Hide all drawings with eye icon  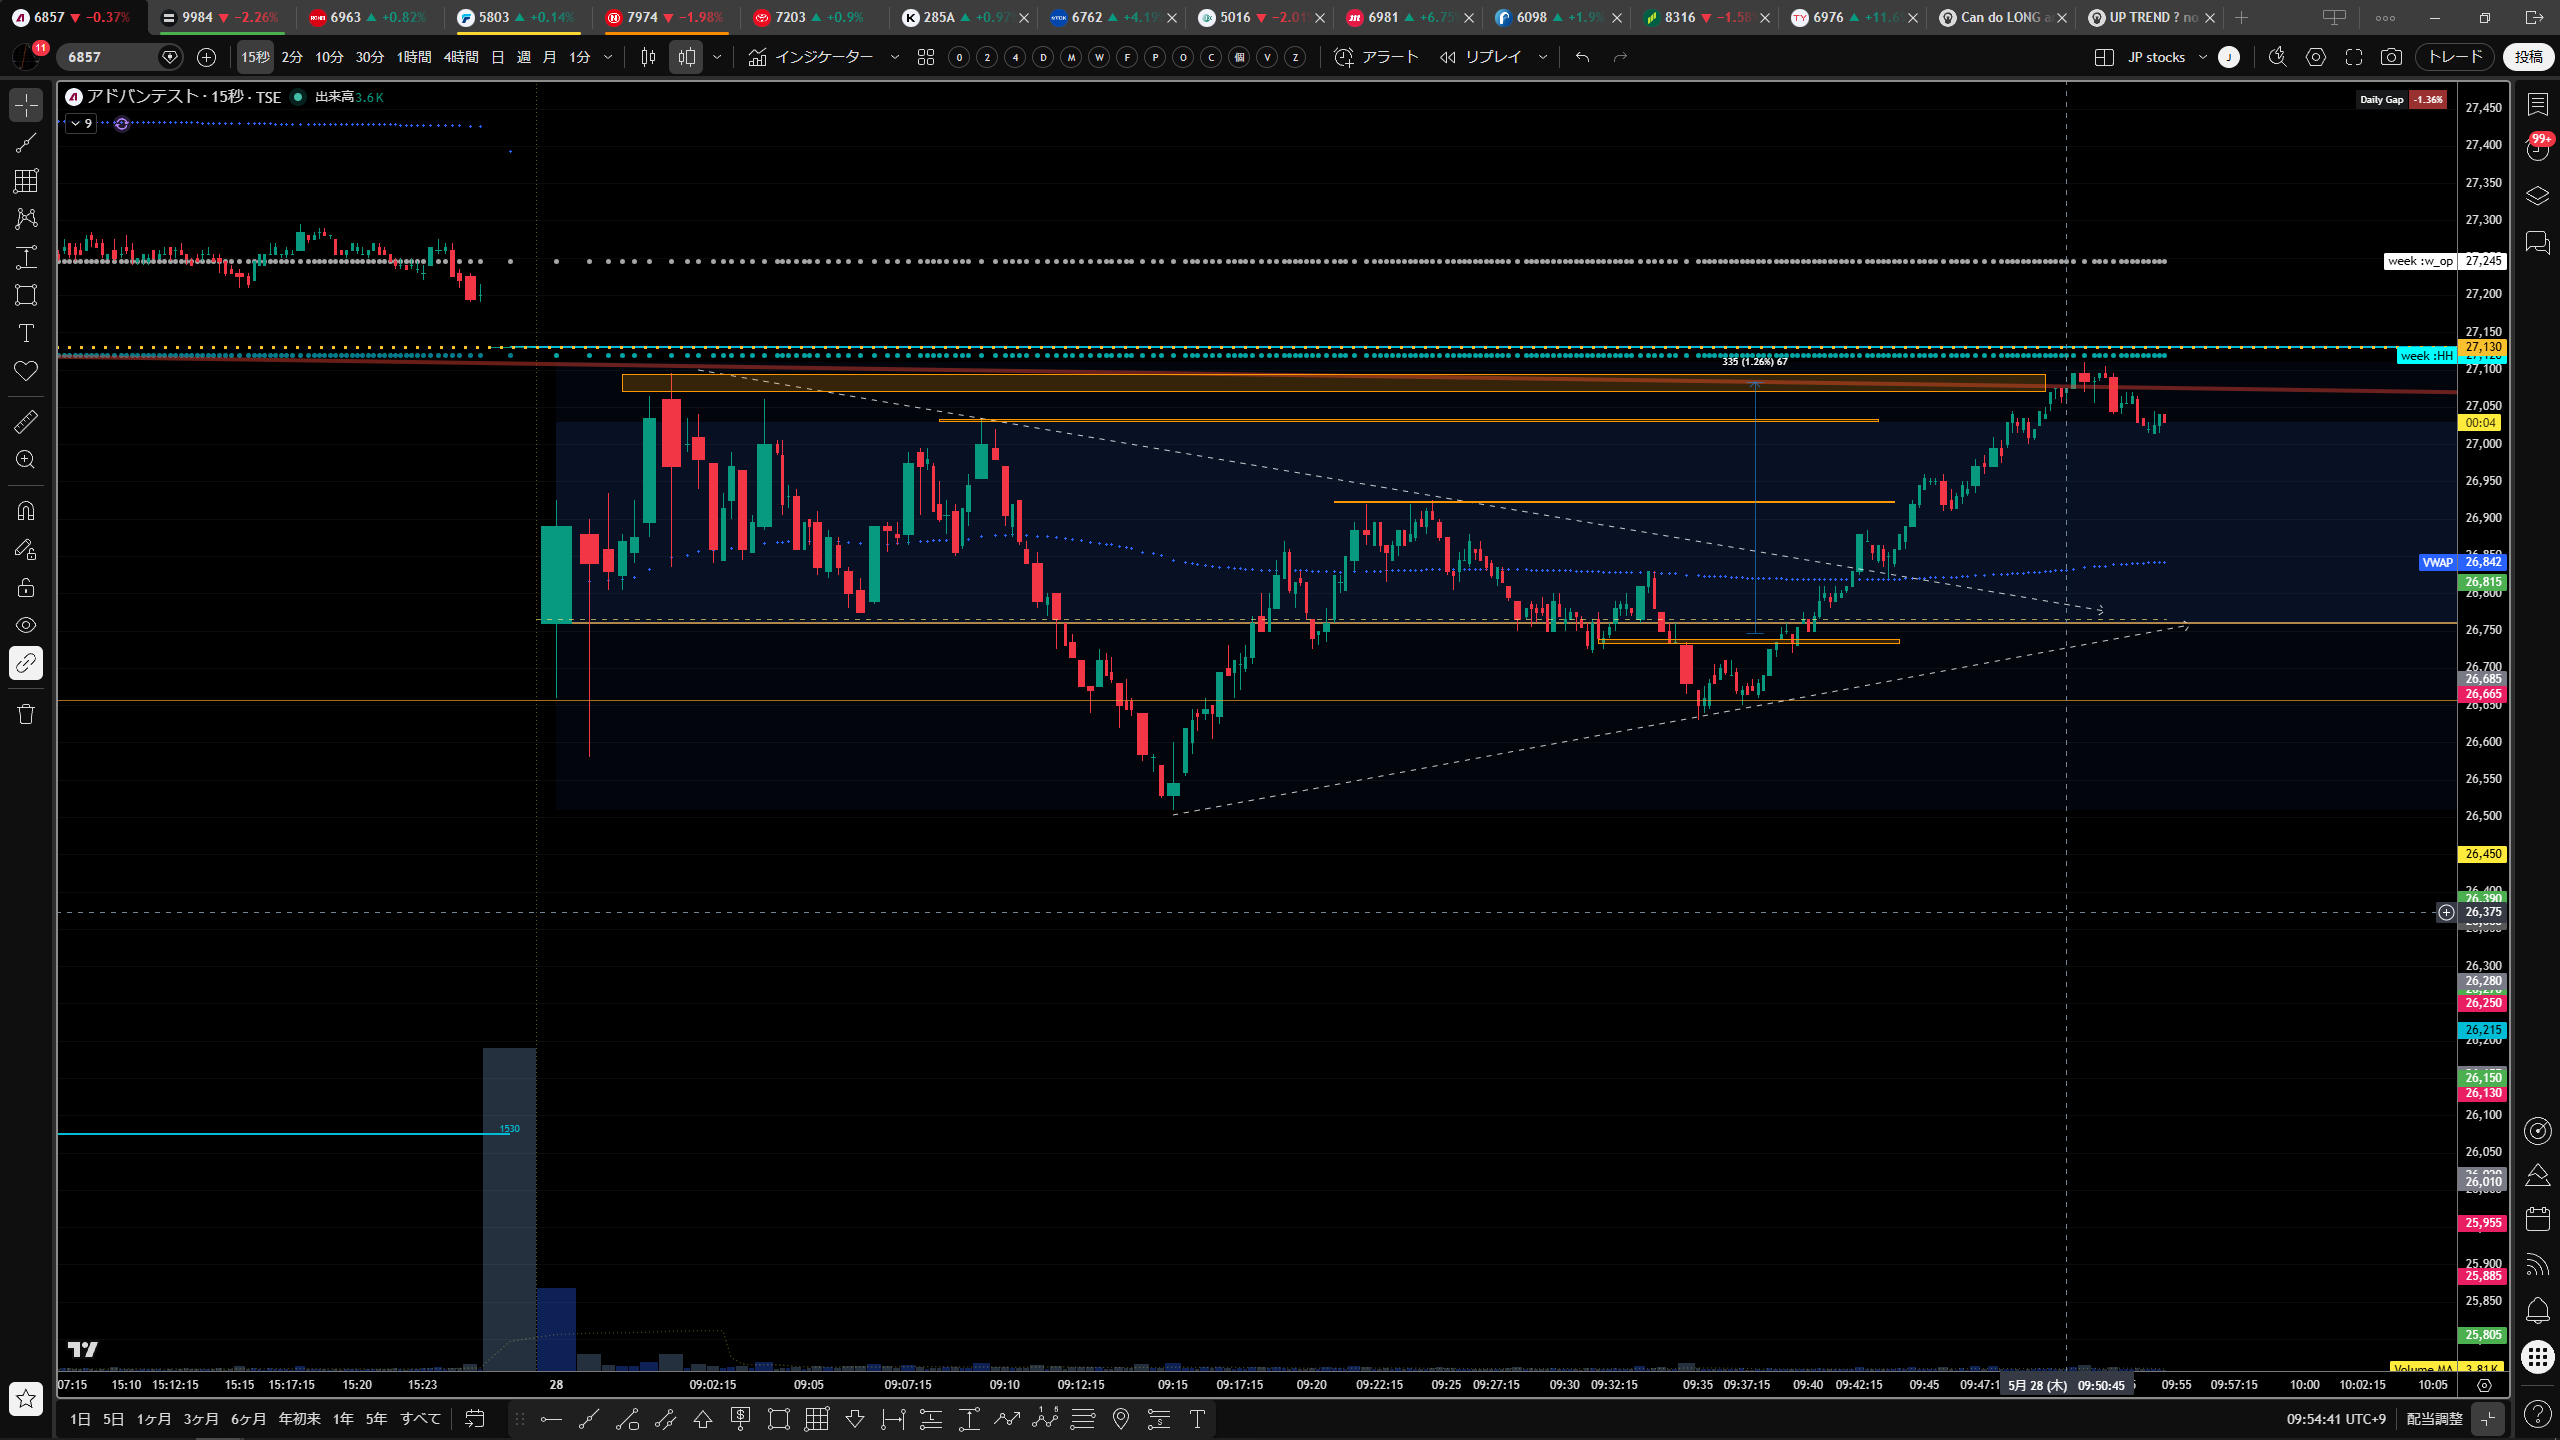[26, 625]
